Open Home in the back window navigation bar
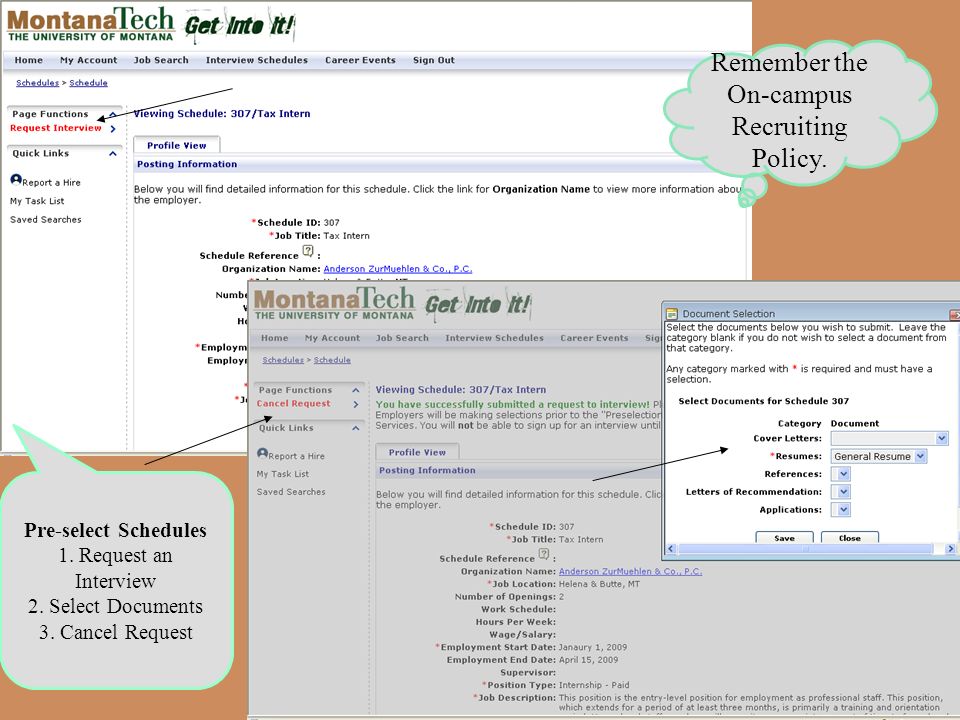Image resolution: width=960 pixels, height=720 pixels. click(x=29, y=60)
